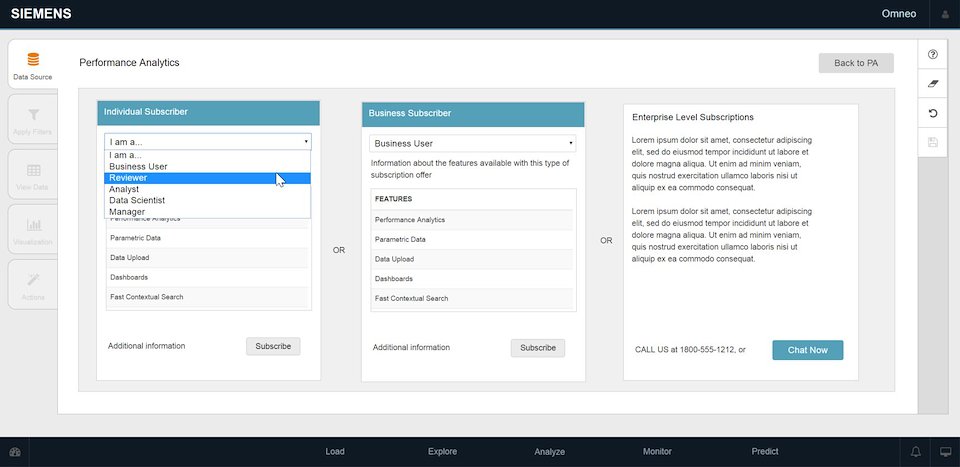Select Fast Contextual Search in Business list
This screenshot has height=467, width=960.
click(472, 298)
